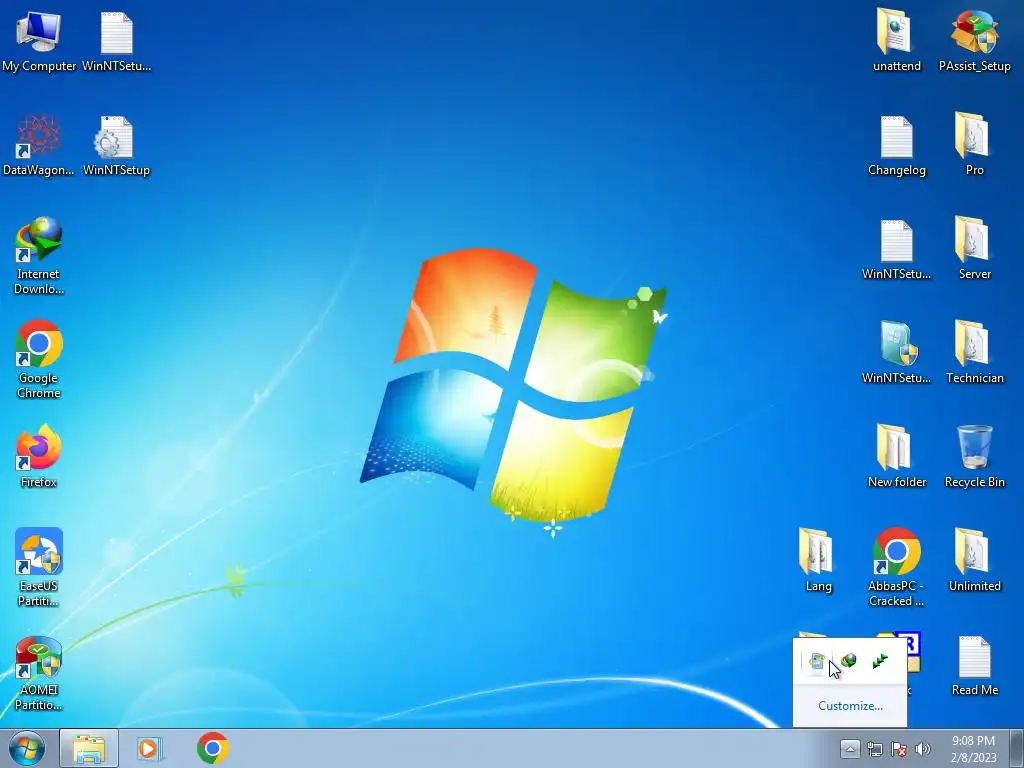Viewport: 1024px width, 768px height.
Task: Click the Internet Download Manager tray icon
Action: (848, 661)
